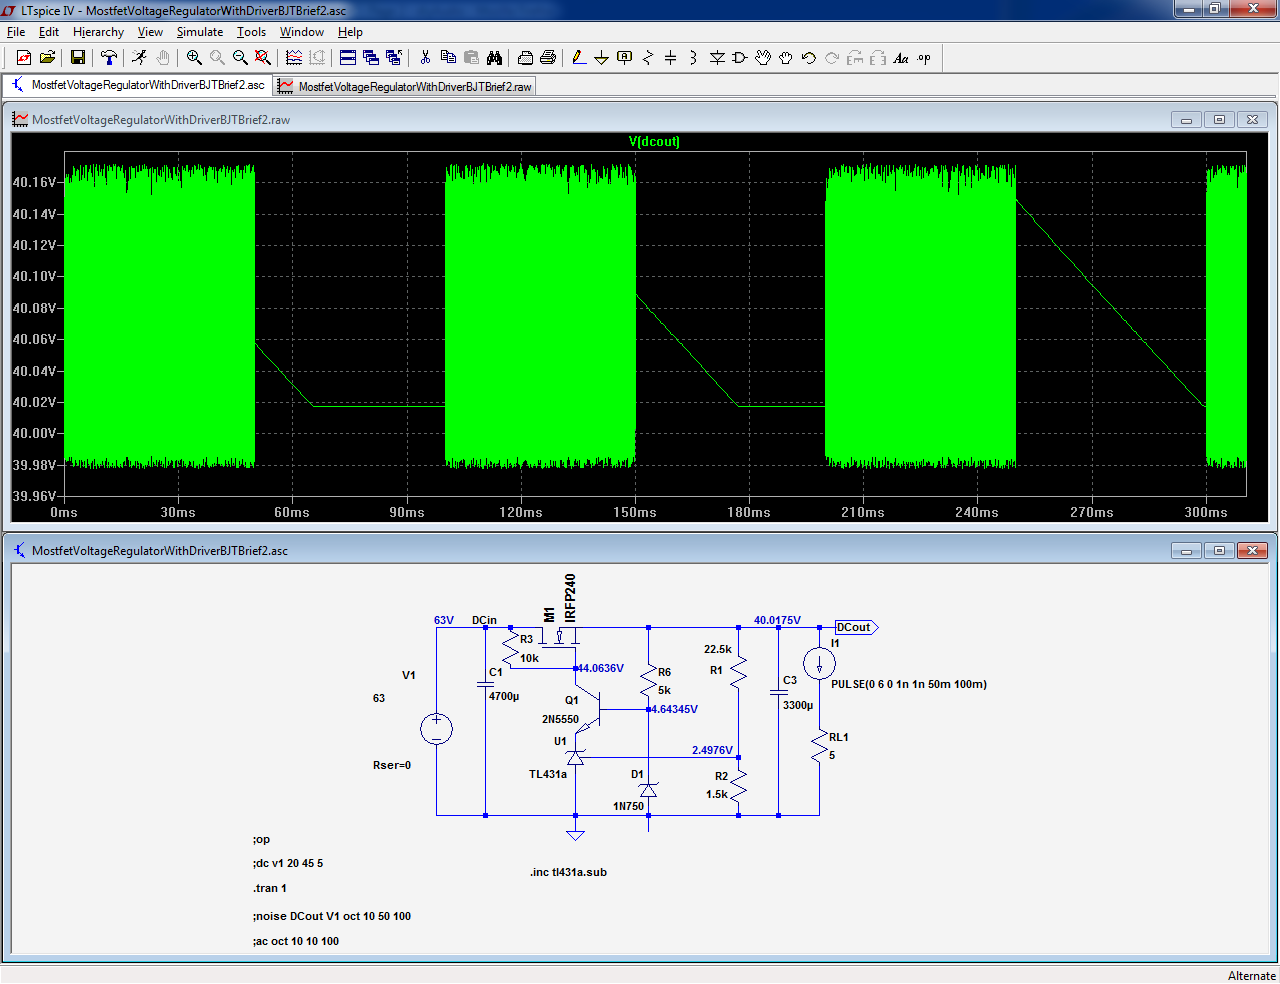Place a Capacitor from the toolbar
The width and height of the screenshot is (1280, 984).
[x=671, y=58]
